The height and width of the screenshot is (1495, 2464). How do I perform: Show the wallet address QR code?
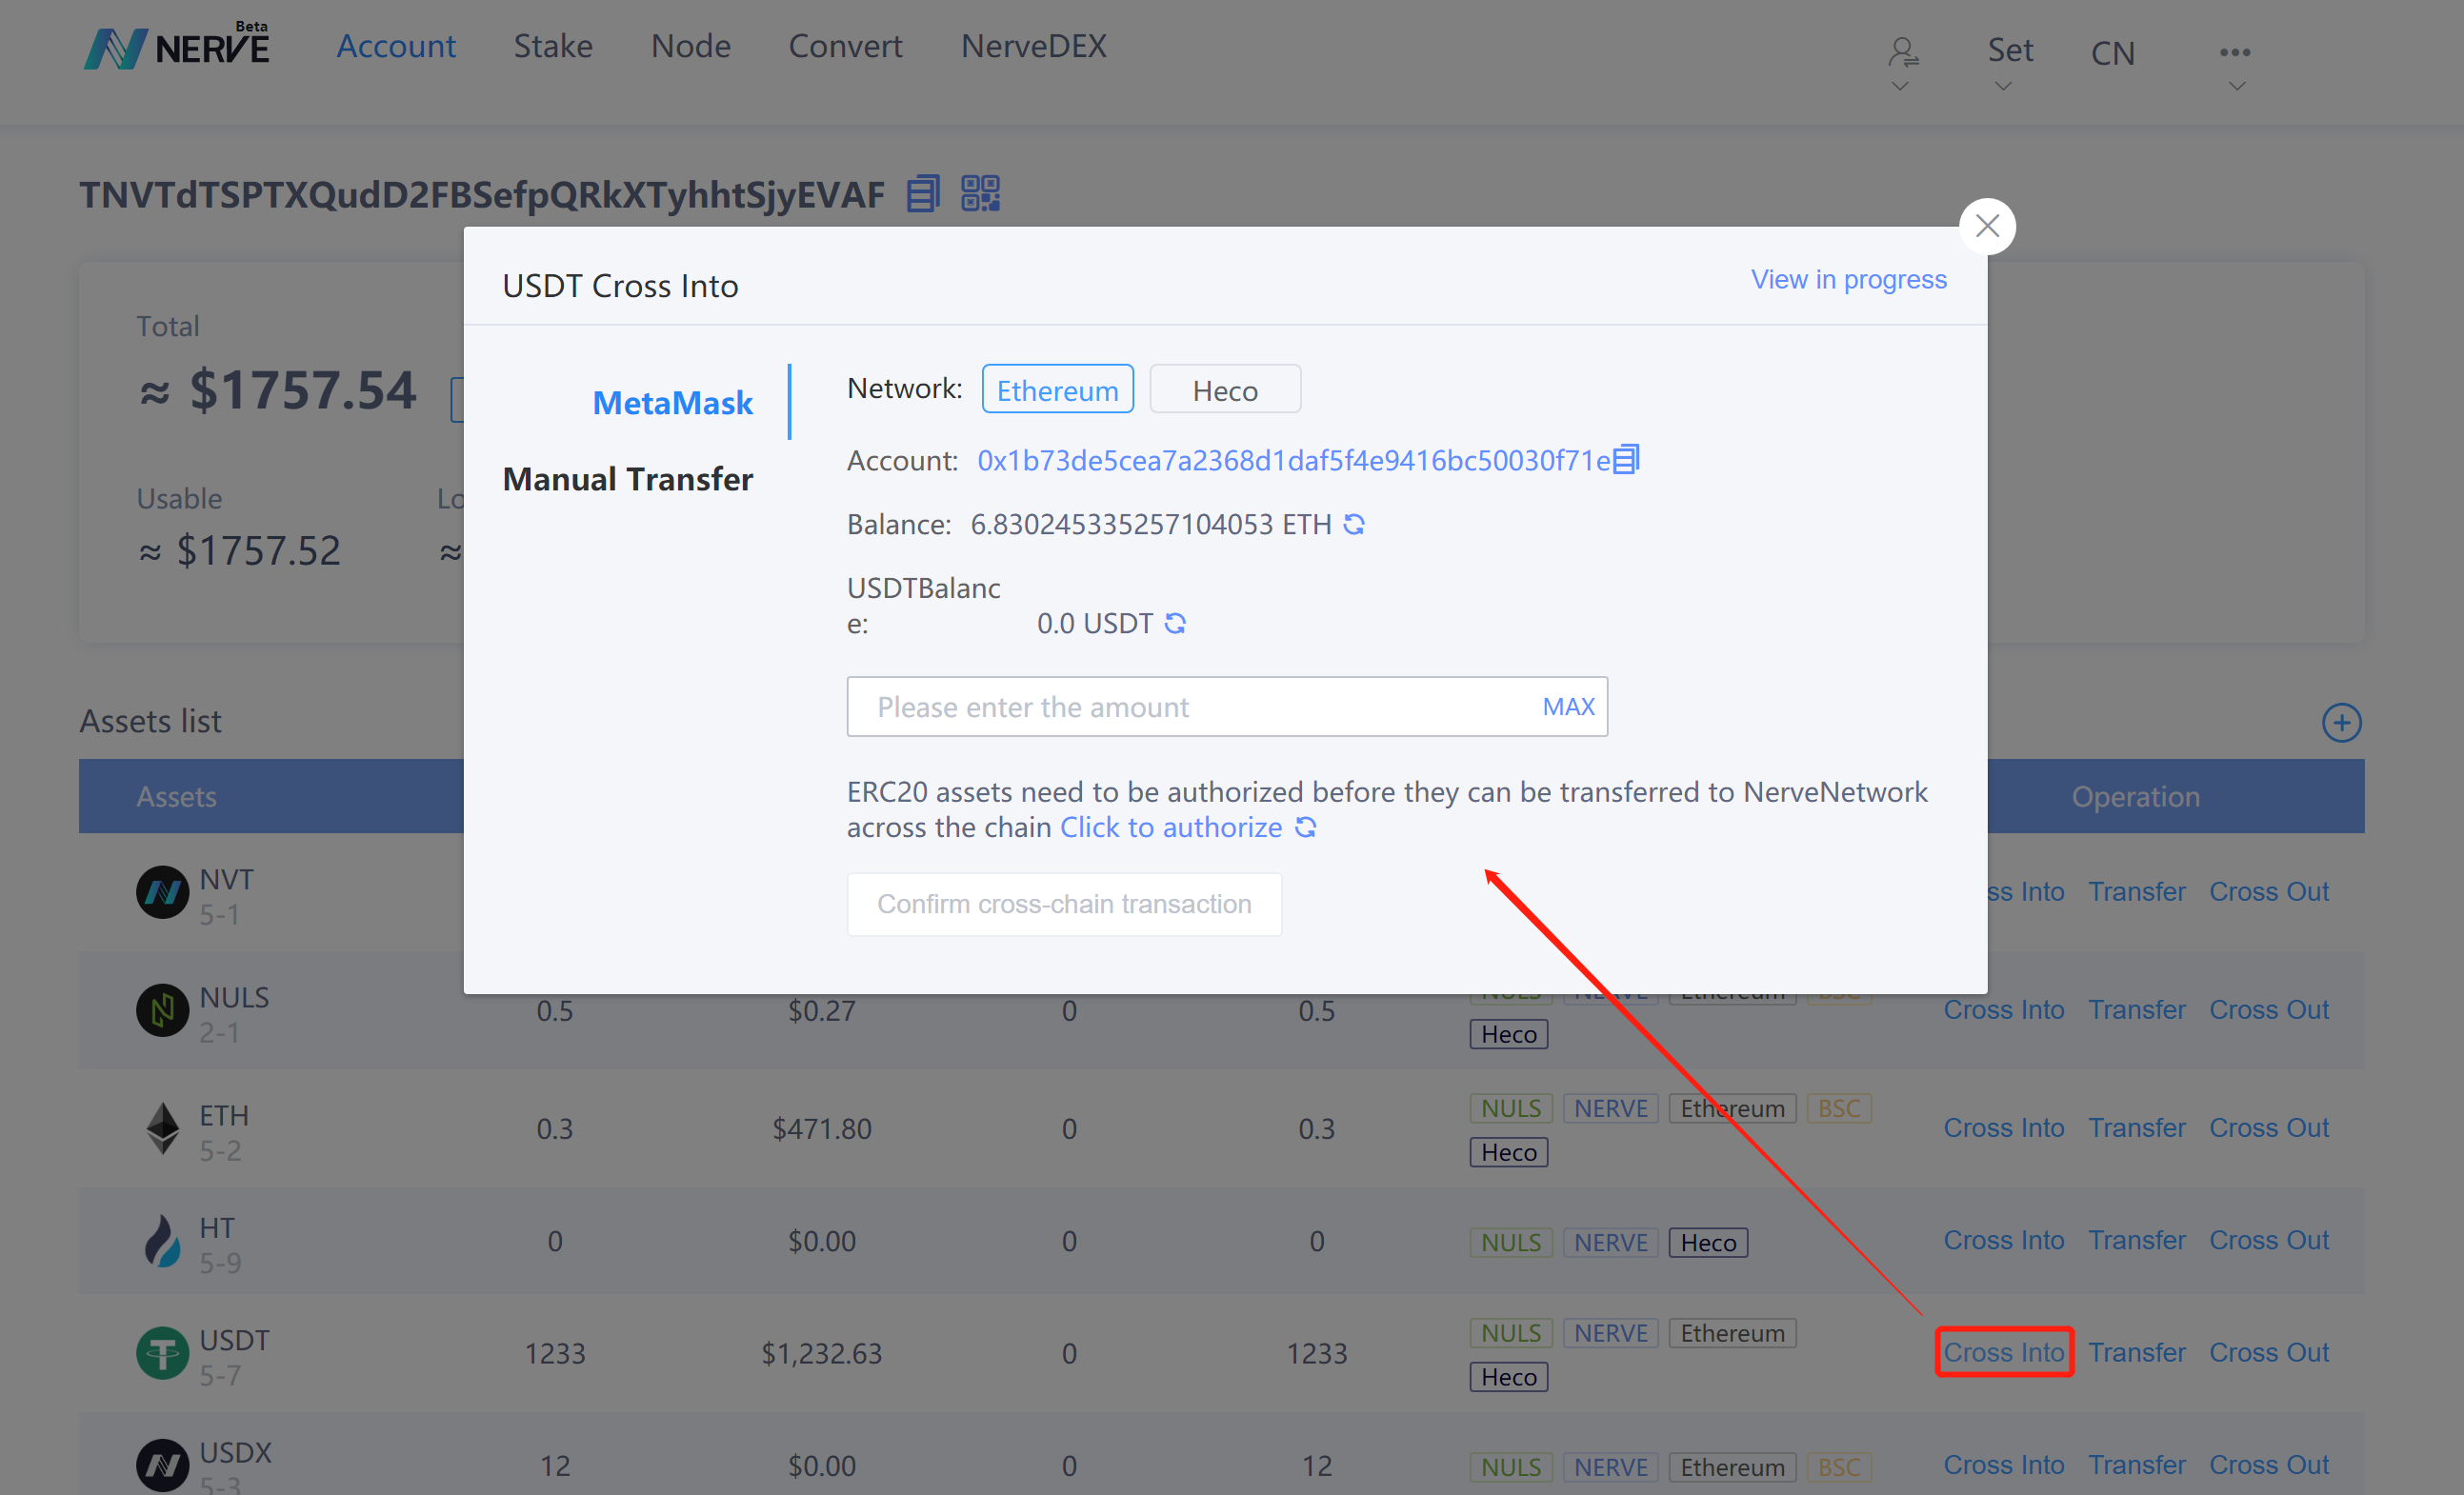(x=980, y=193)
